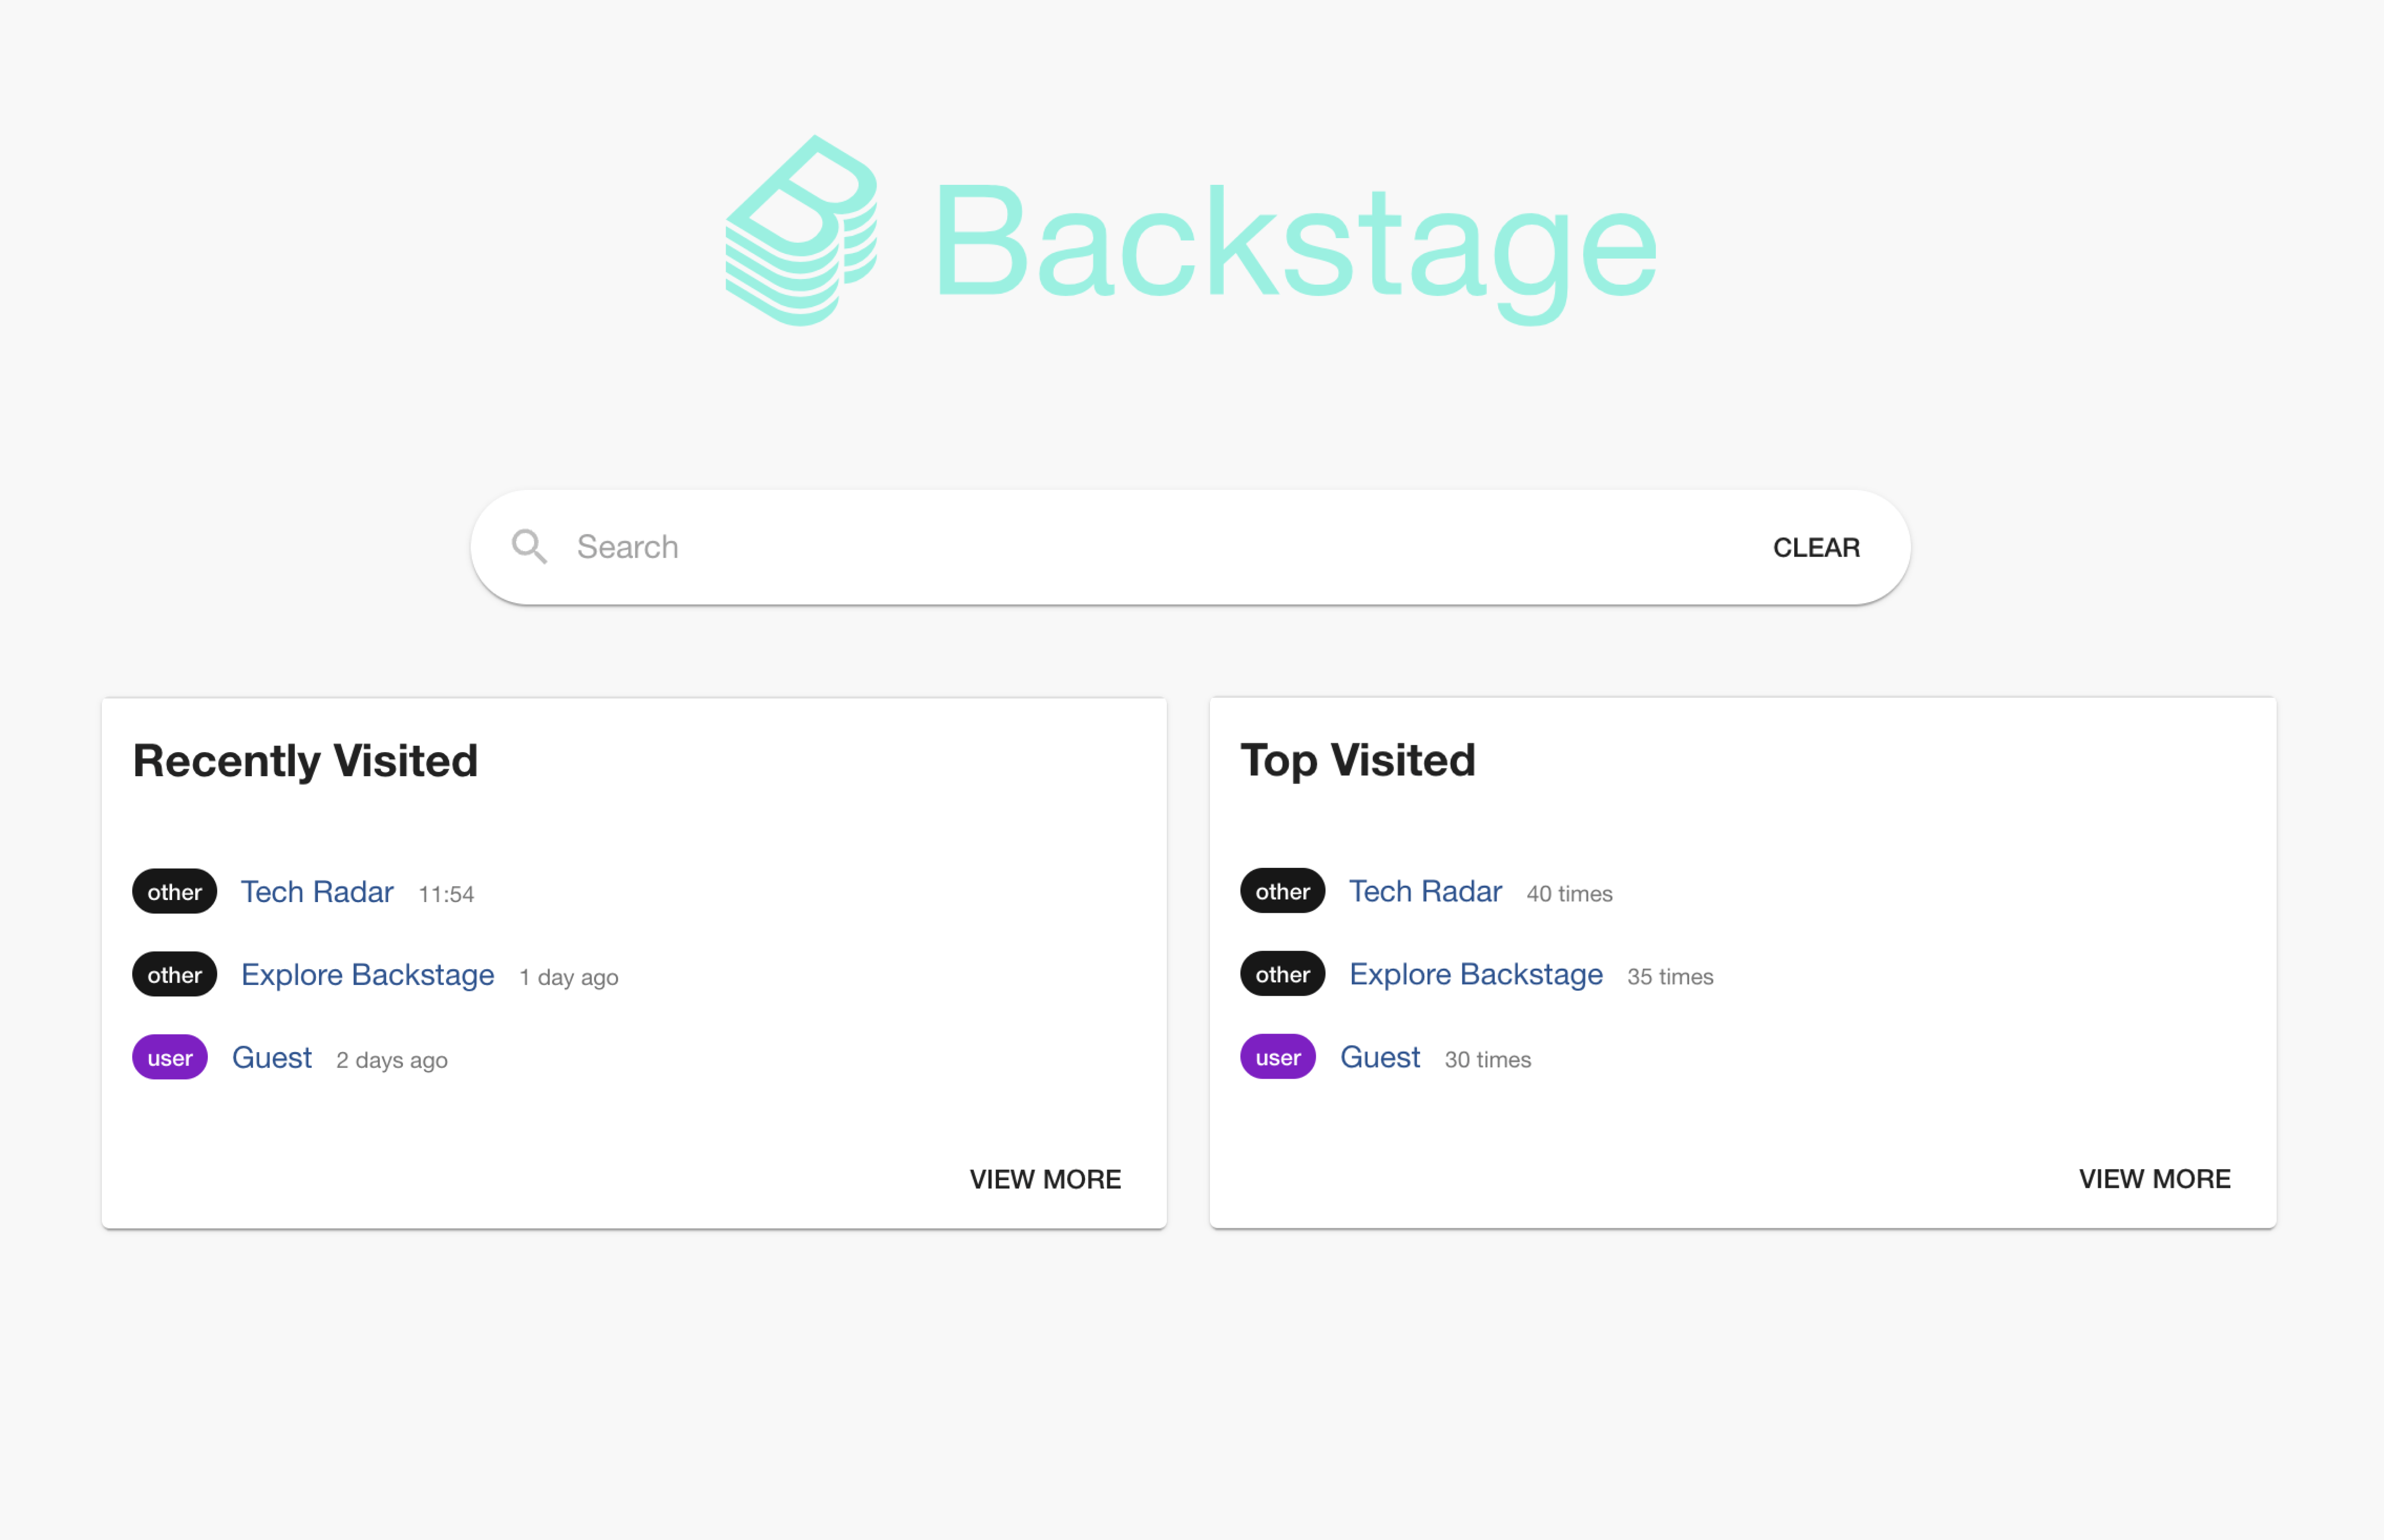Open Explore Backstage in Recently Visited

(x=368, y=974)
